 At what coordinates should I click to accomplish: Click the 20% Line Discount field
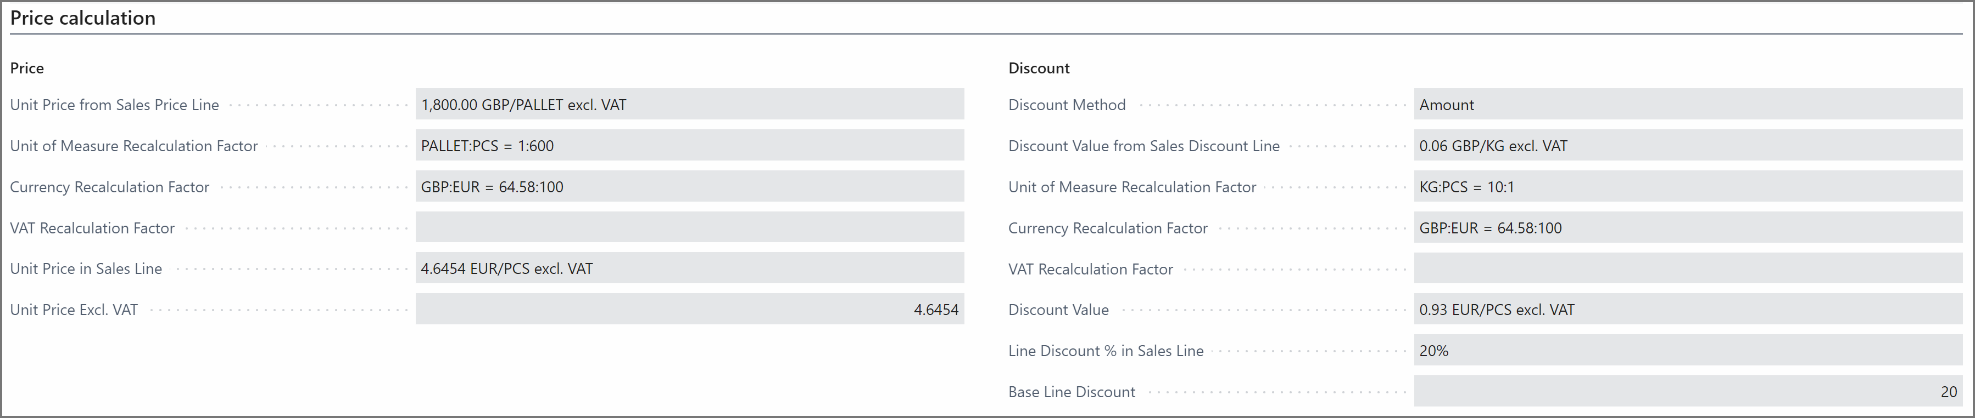tap(1687, 351)
